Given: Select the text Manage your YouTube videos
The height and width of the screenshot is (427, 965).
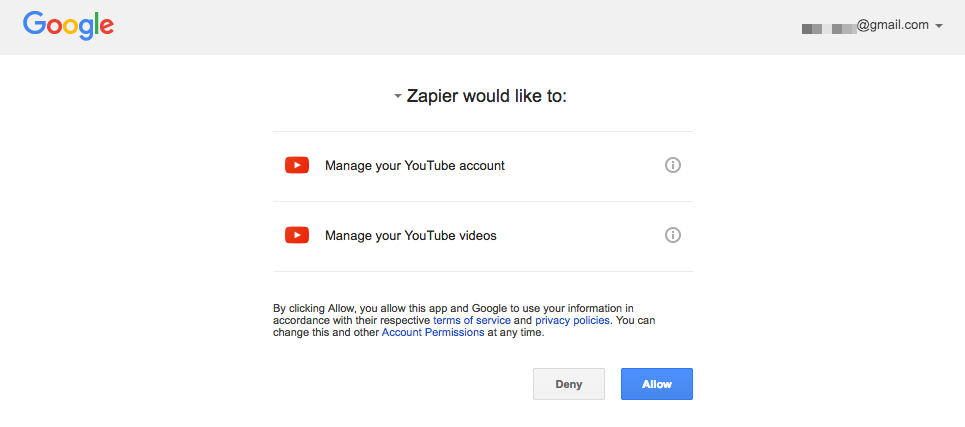Looking at the screenshot, I should click(410, 236).
